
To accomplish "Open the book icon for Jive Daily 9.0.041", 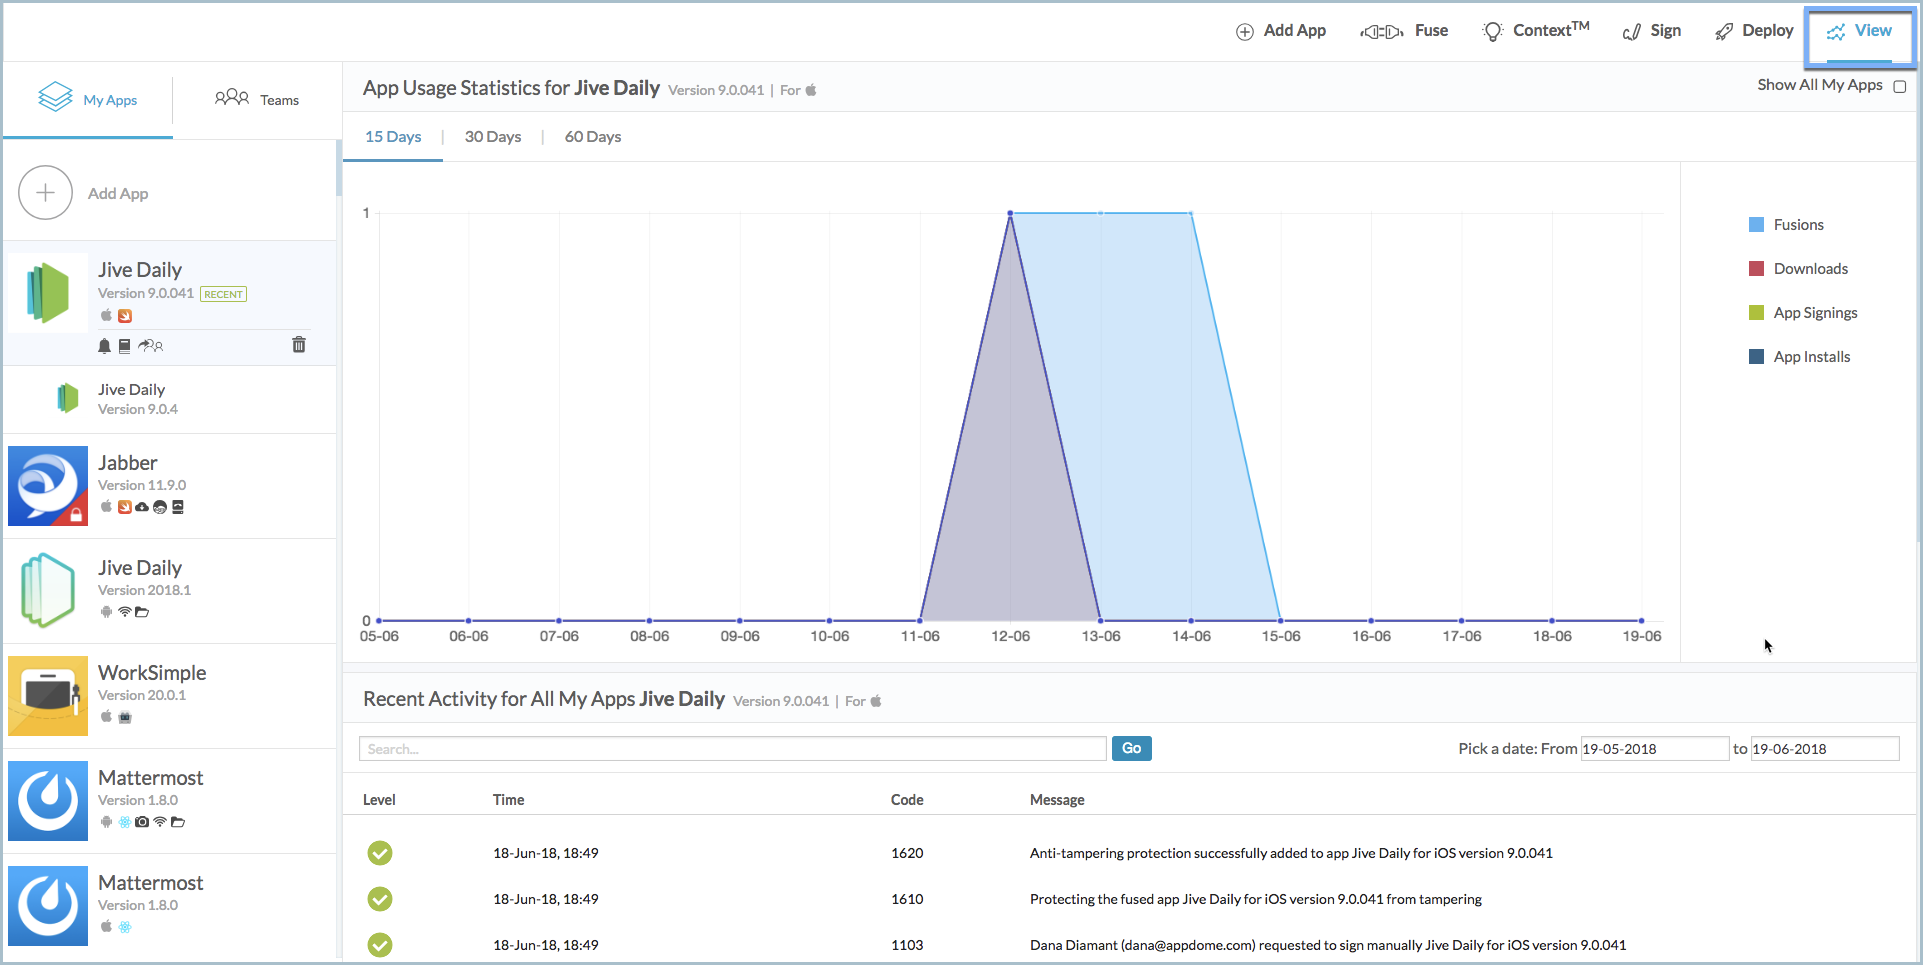I will tap(125, 346).
